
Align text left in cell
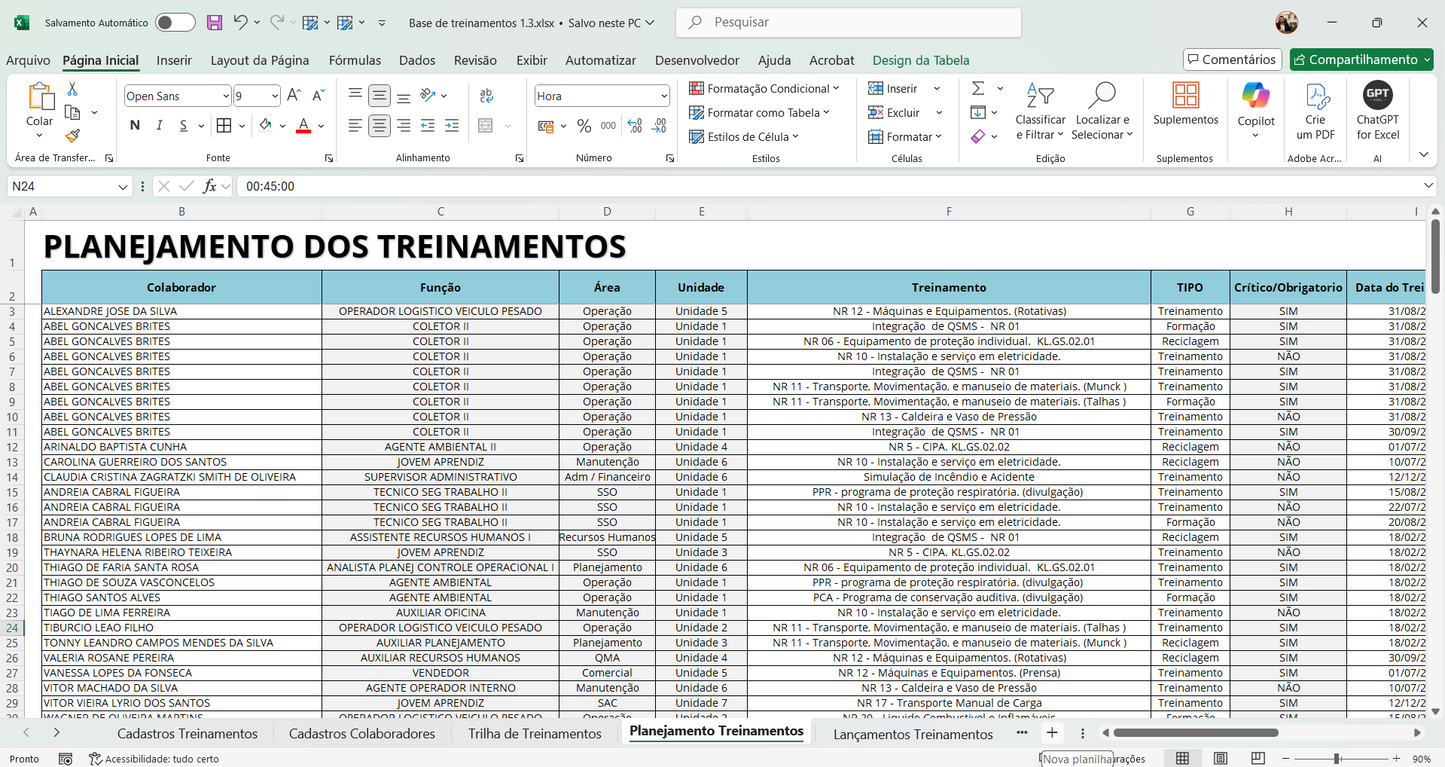click(x=355, y=126)
